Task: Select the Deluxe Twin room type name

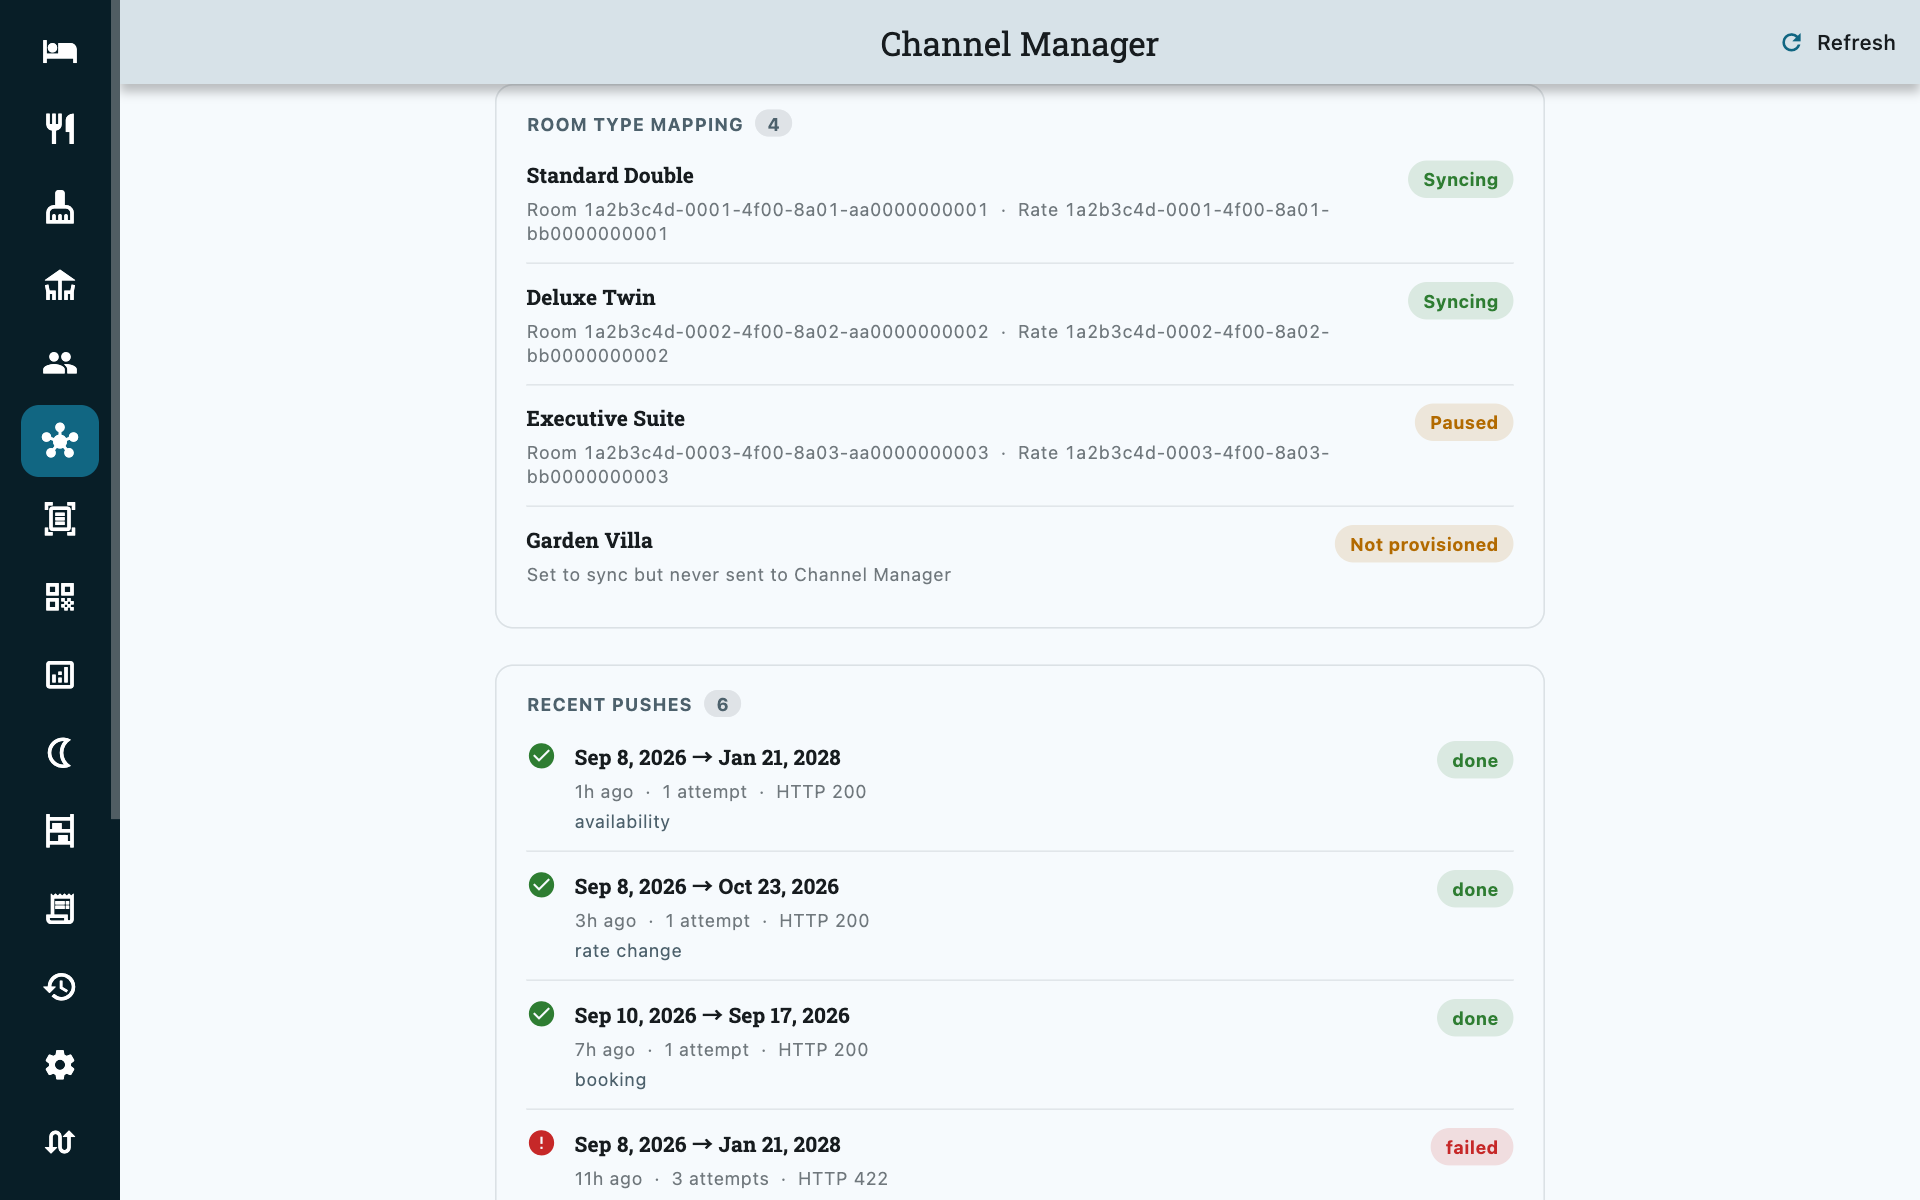Action: coord(591,298)
